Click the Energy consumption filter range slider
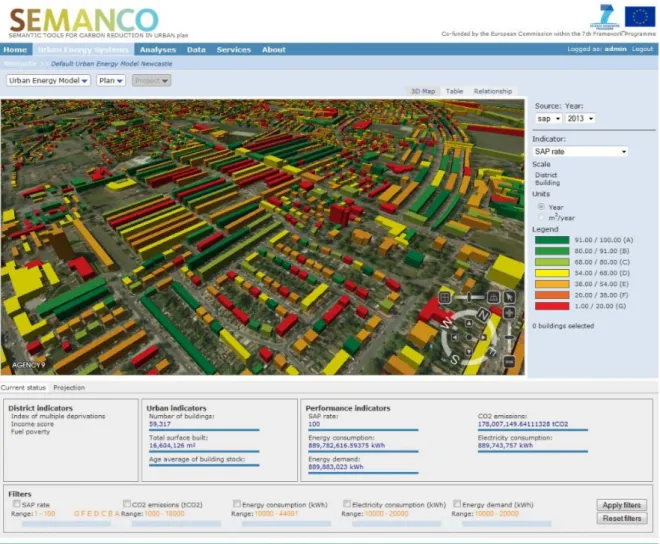The image size is (660, 544). pos(286,524)
